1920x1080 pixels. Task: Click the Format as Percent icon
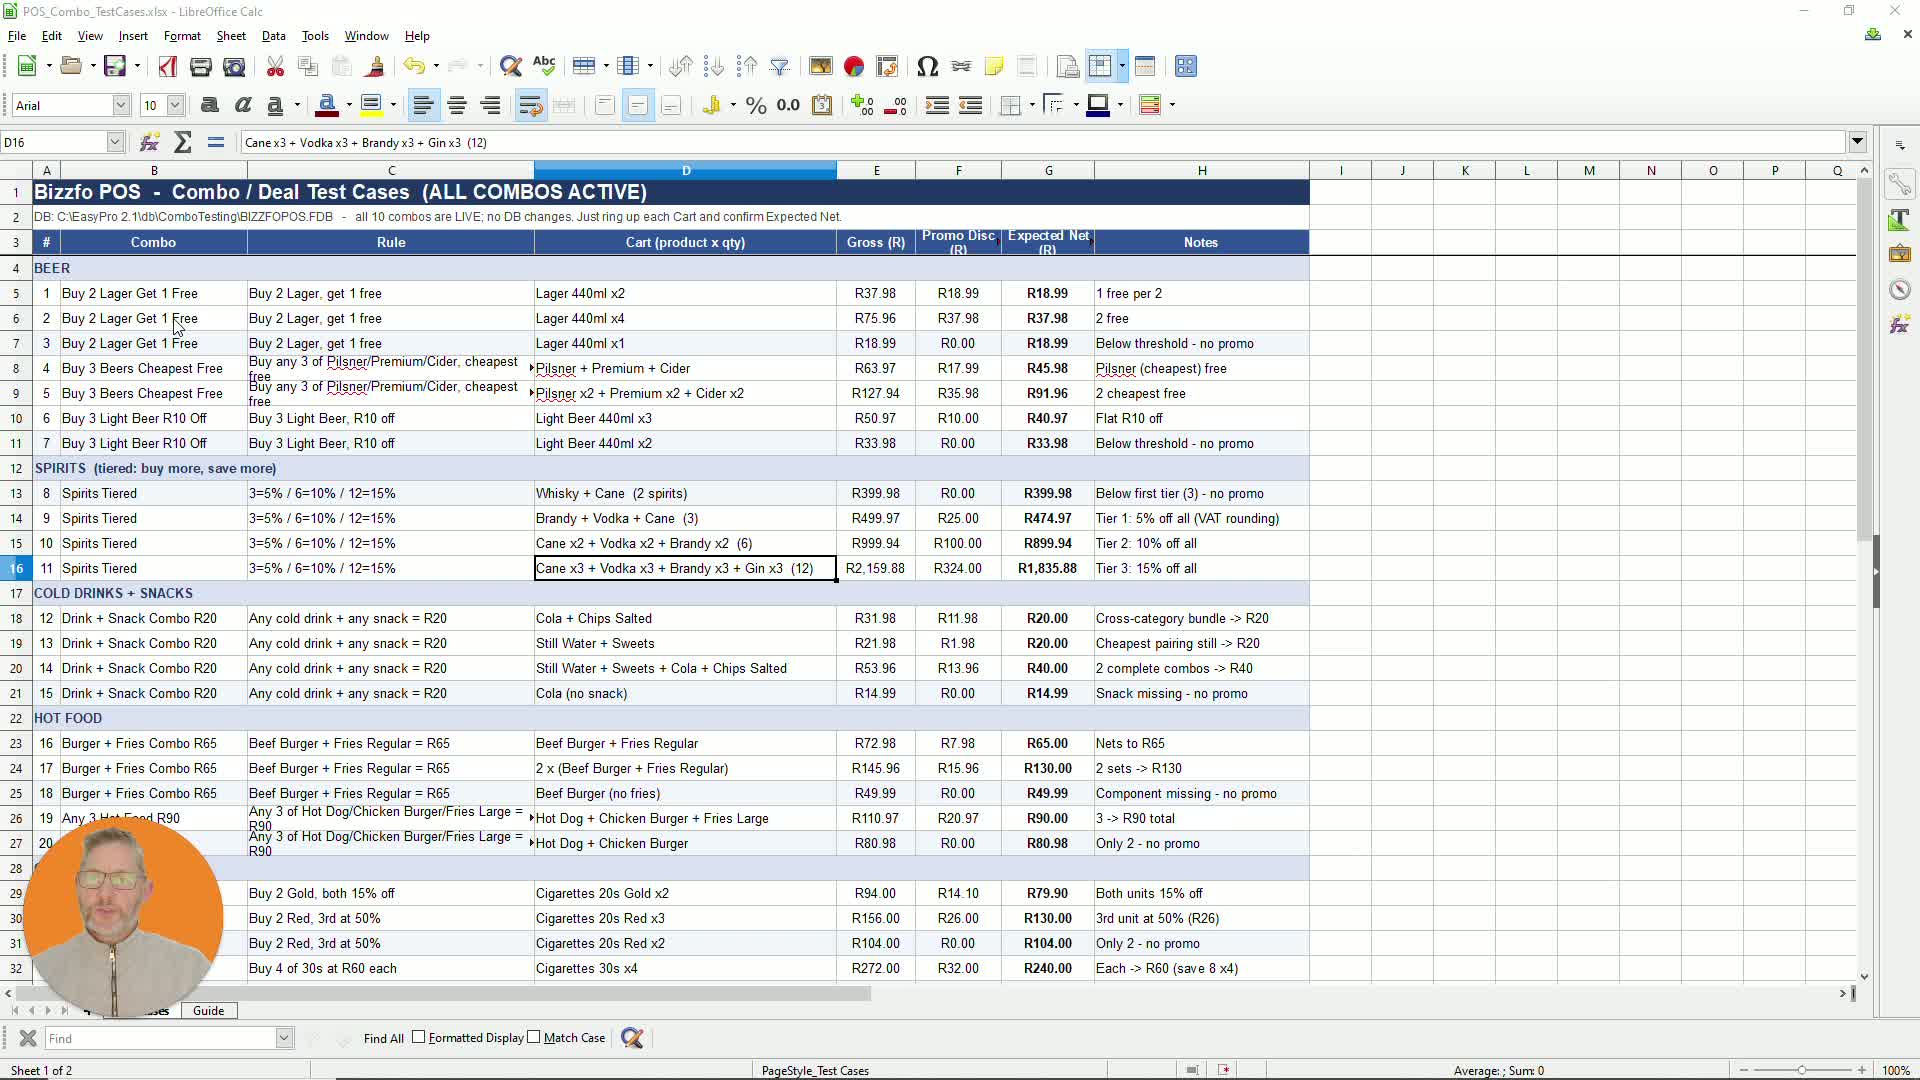click(x=756, y=105)
